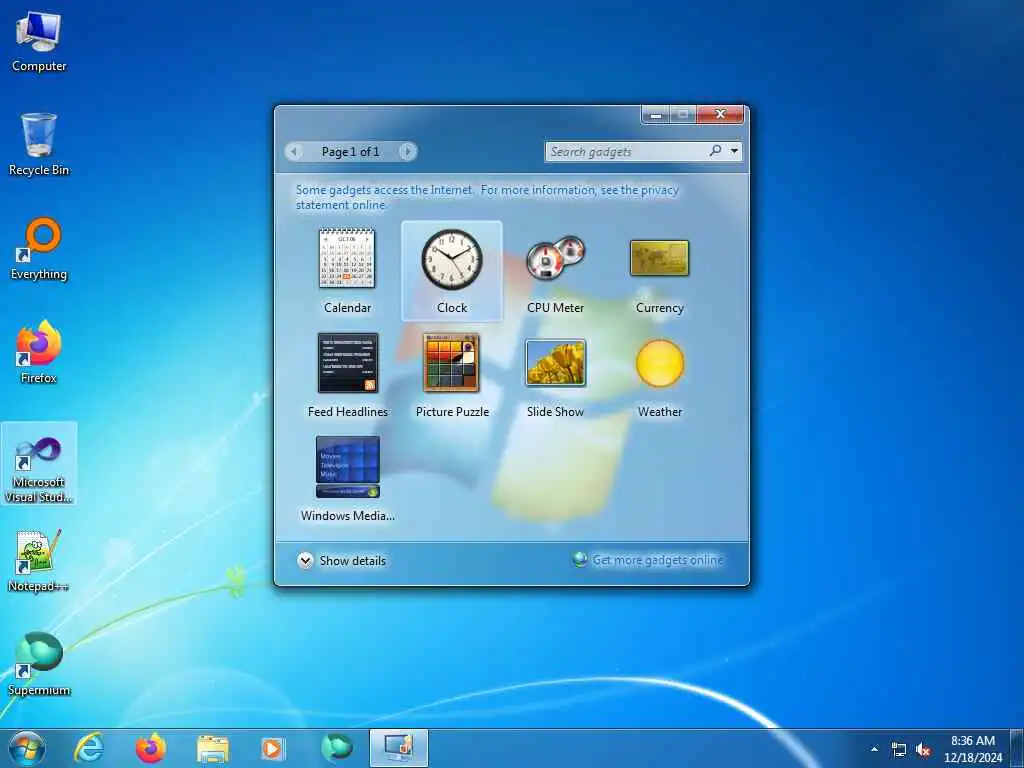Select the Weather gadget icon
The image size is (1024, 768).
660,363
